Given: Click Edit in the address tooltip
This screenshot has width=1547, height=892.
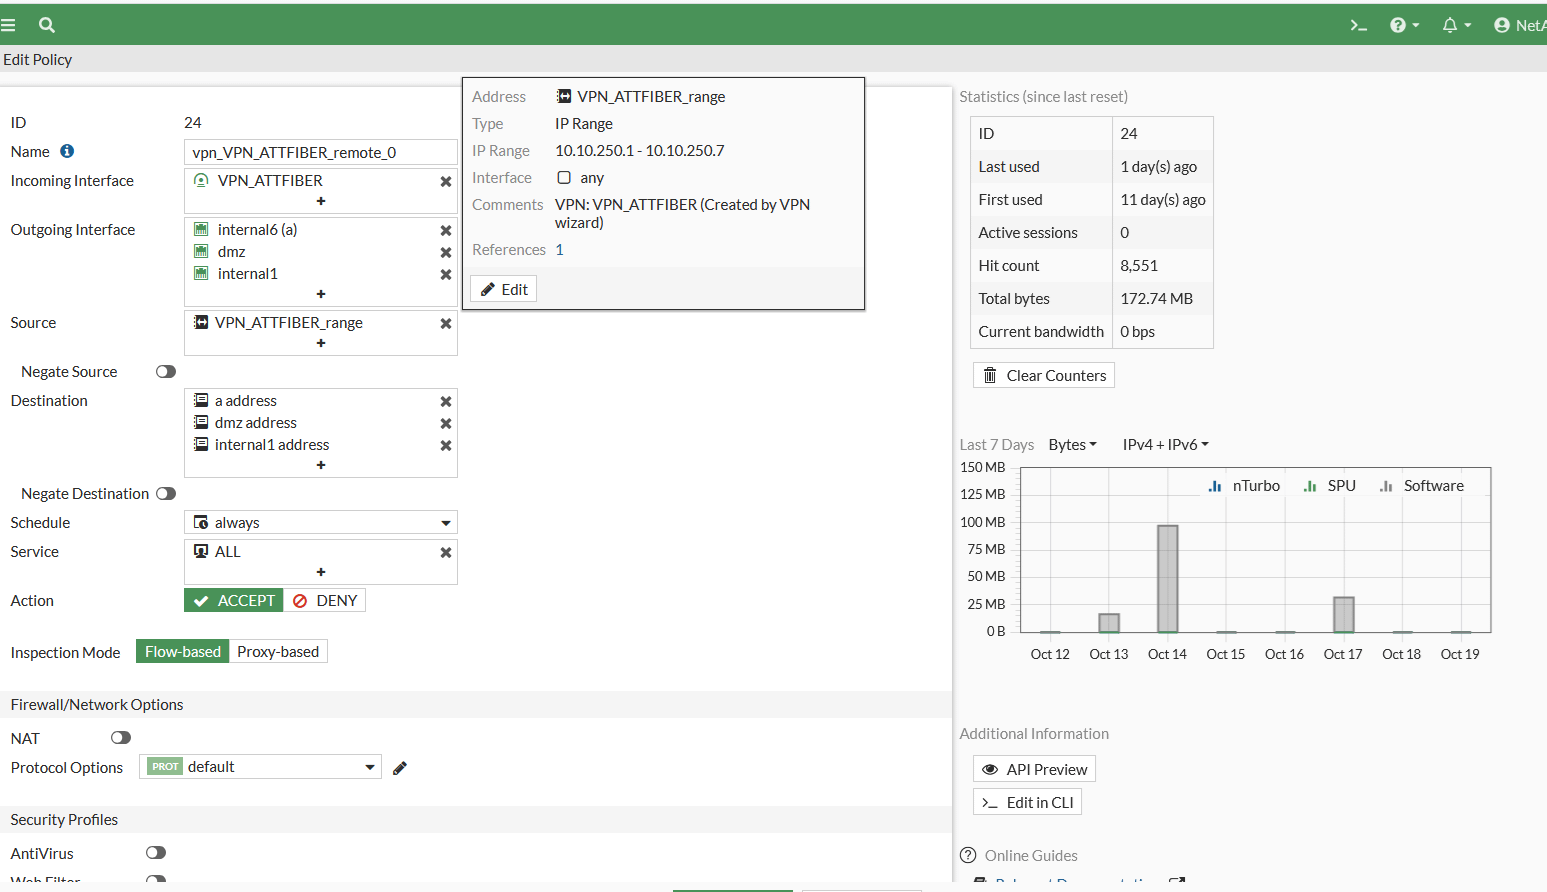Looking at the screenshot, I should click(504, 289).
